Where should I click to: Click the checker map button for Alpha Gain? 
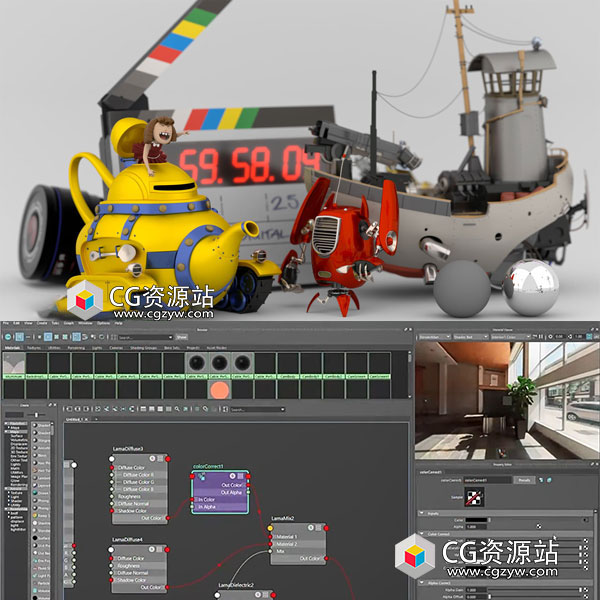[585, 590]
